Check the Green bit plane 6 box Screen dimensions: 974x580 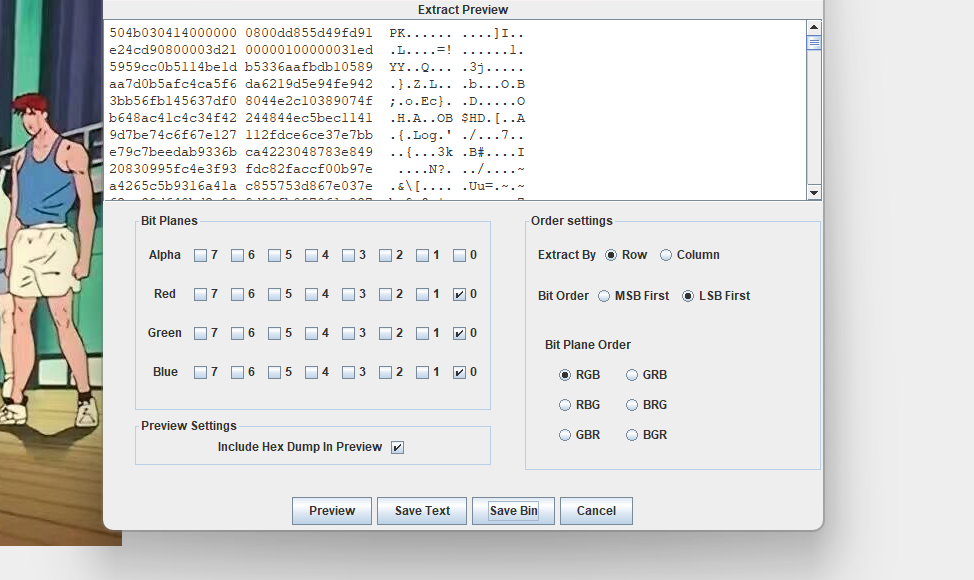coord(237,333)
